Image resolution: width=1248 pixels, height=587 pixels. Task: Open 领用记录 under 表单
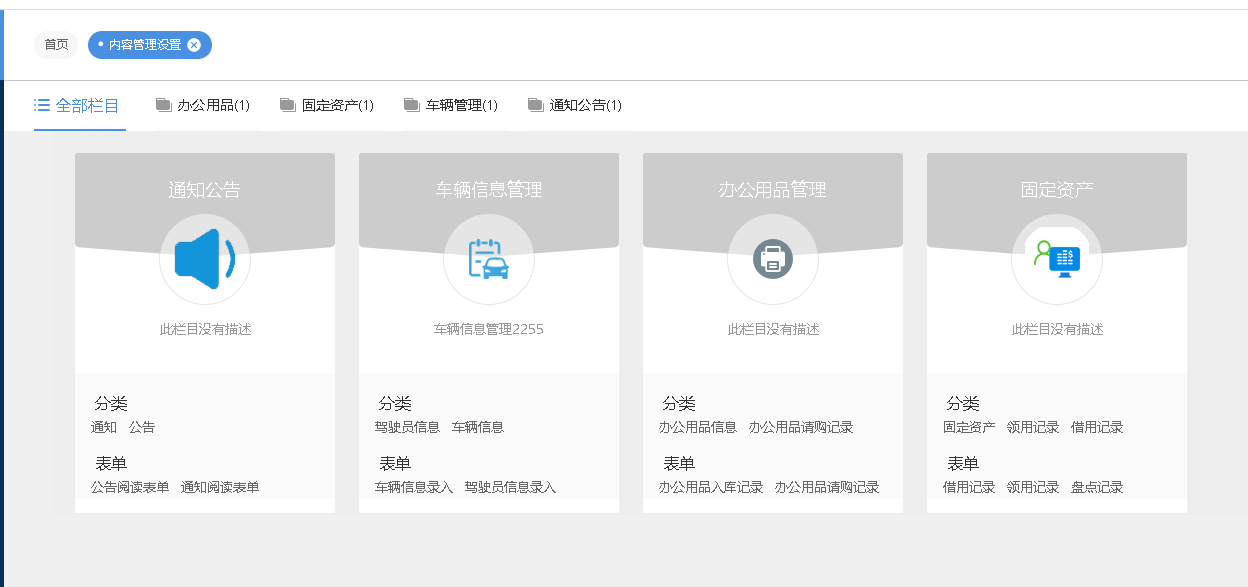click(x=1033, y=487)
